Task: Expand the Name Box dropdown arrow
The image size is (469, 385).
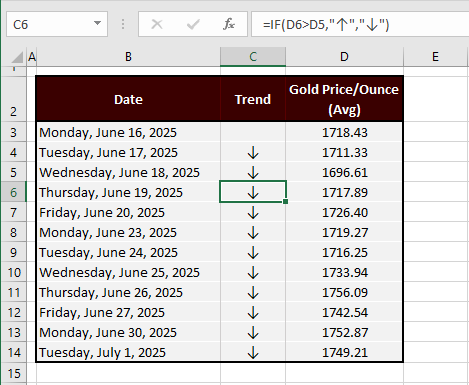Action: [97, 23]
